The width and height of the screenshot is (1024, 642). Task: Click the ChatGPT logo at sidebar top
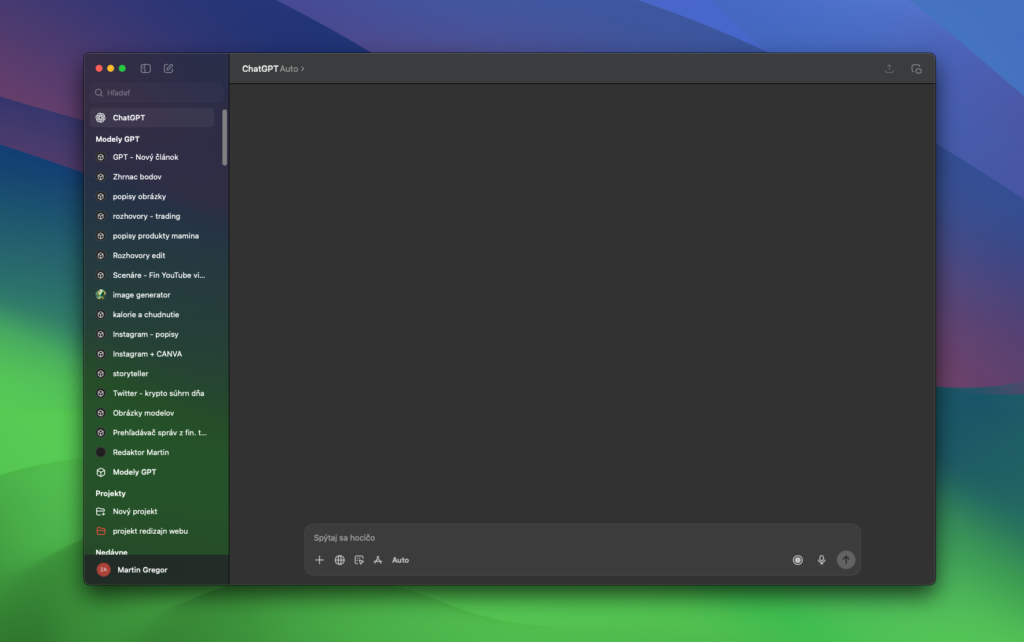pos(100,117)
